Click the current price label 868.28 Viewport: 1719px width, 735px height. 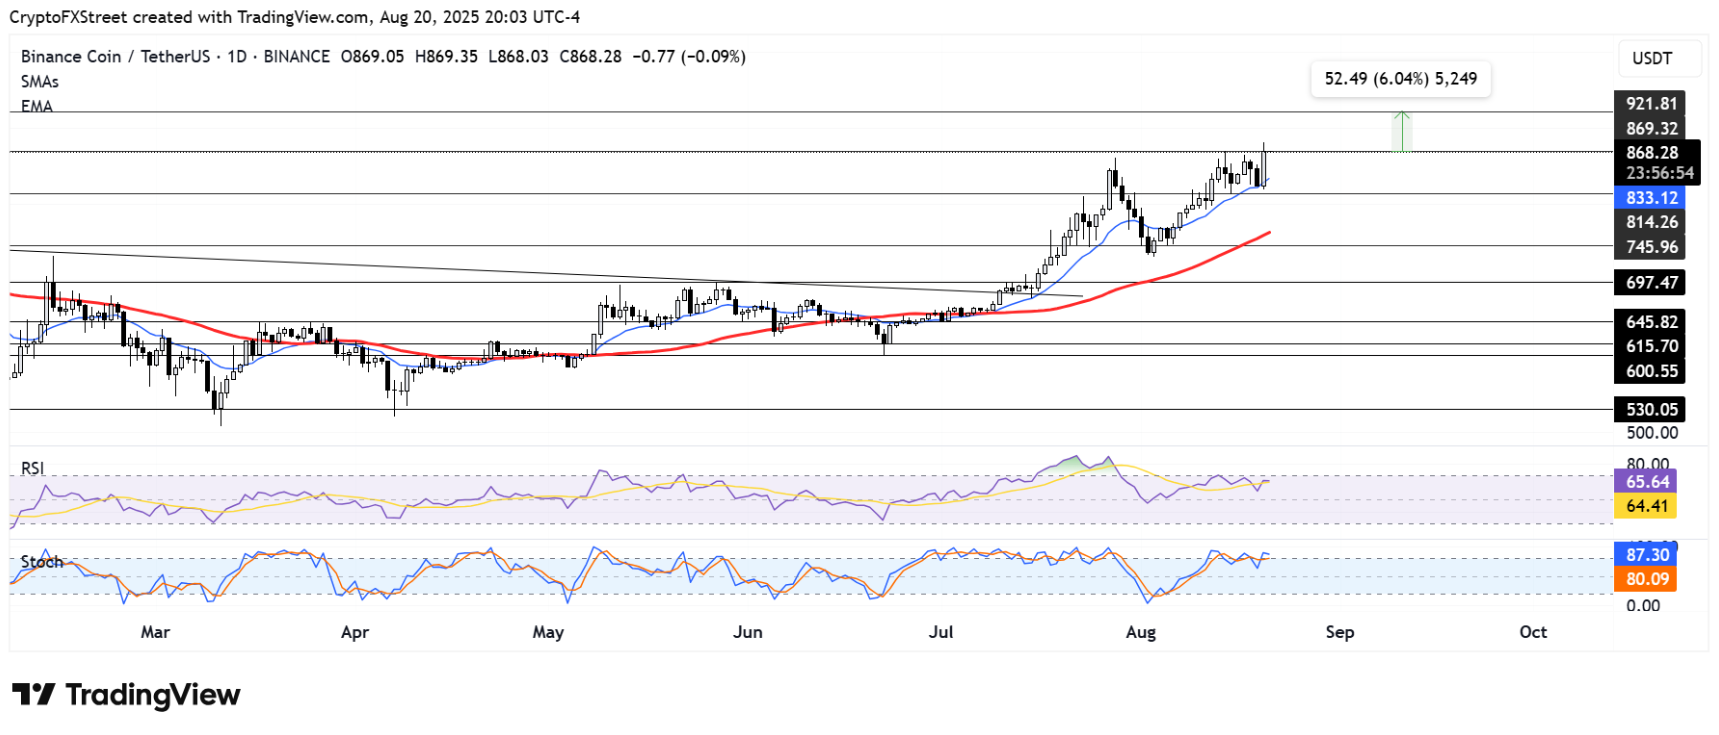tap(1652, 153)
